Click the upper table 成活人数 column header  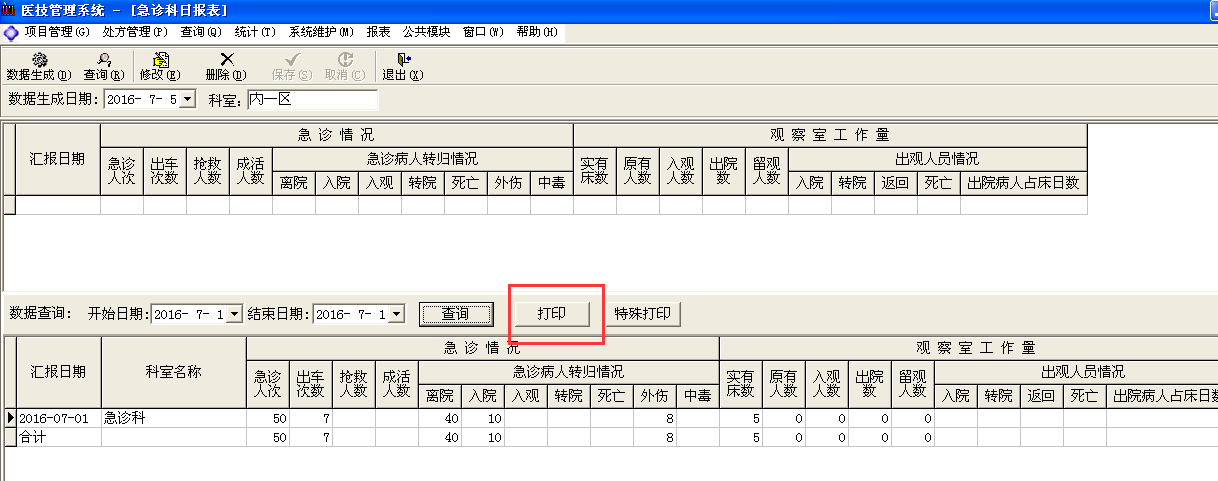pos(250,171)
